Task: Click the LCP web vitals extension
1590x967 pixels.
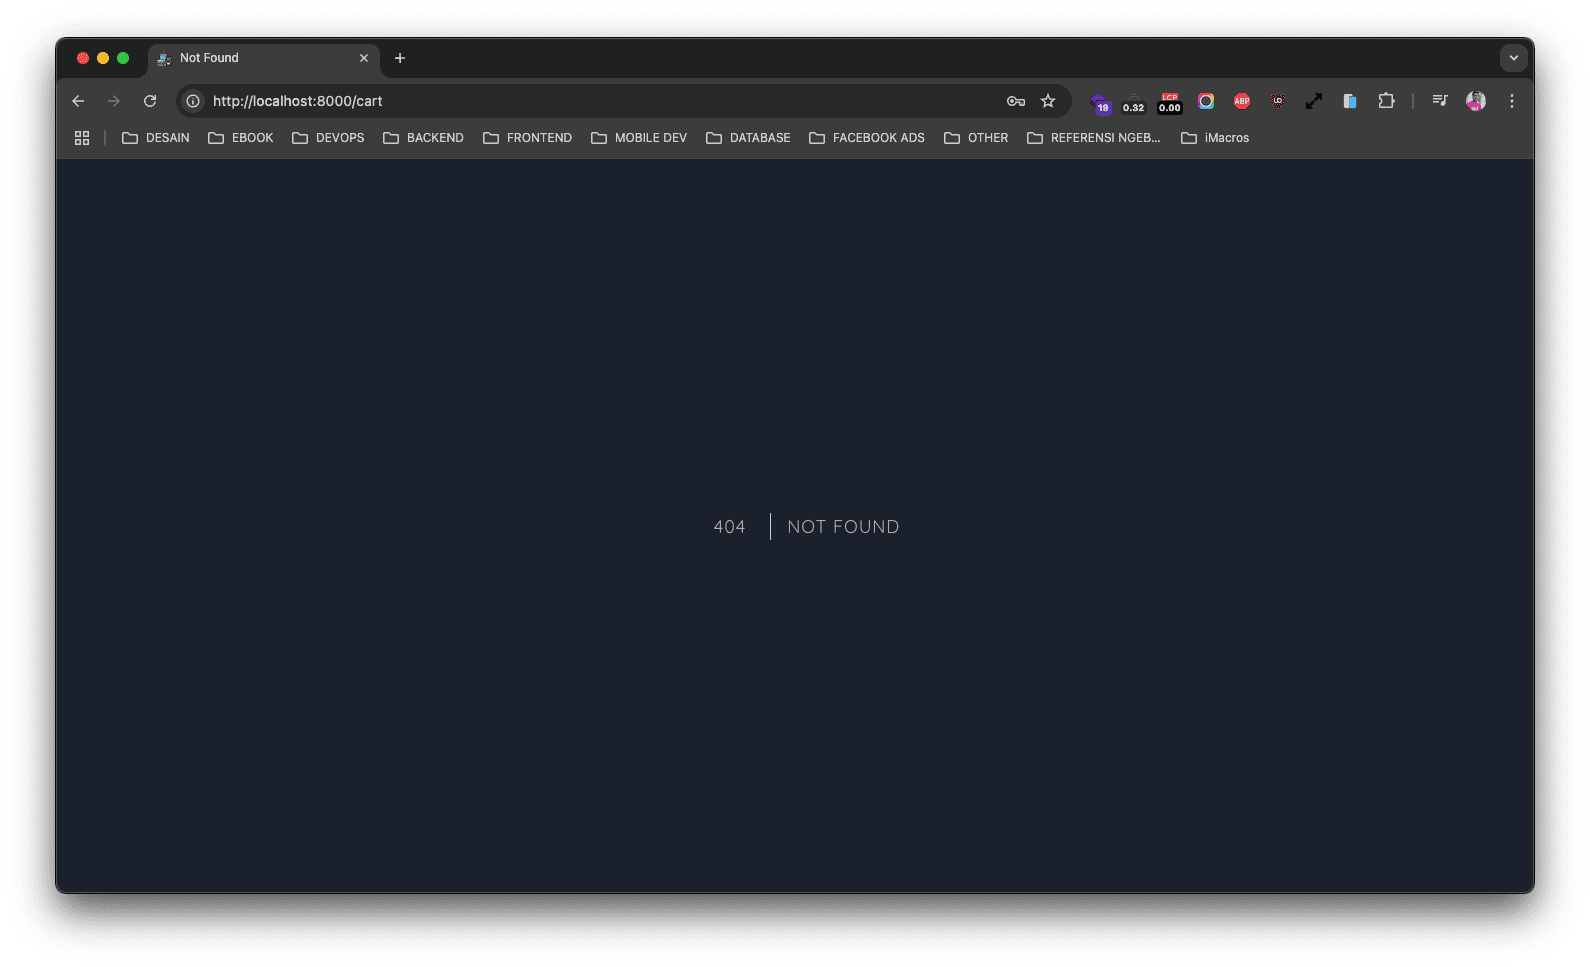Action: point(1169,102)
